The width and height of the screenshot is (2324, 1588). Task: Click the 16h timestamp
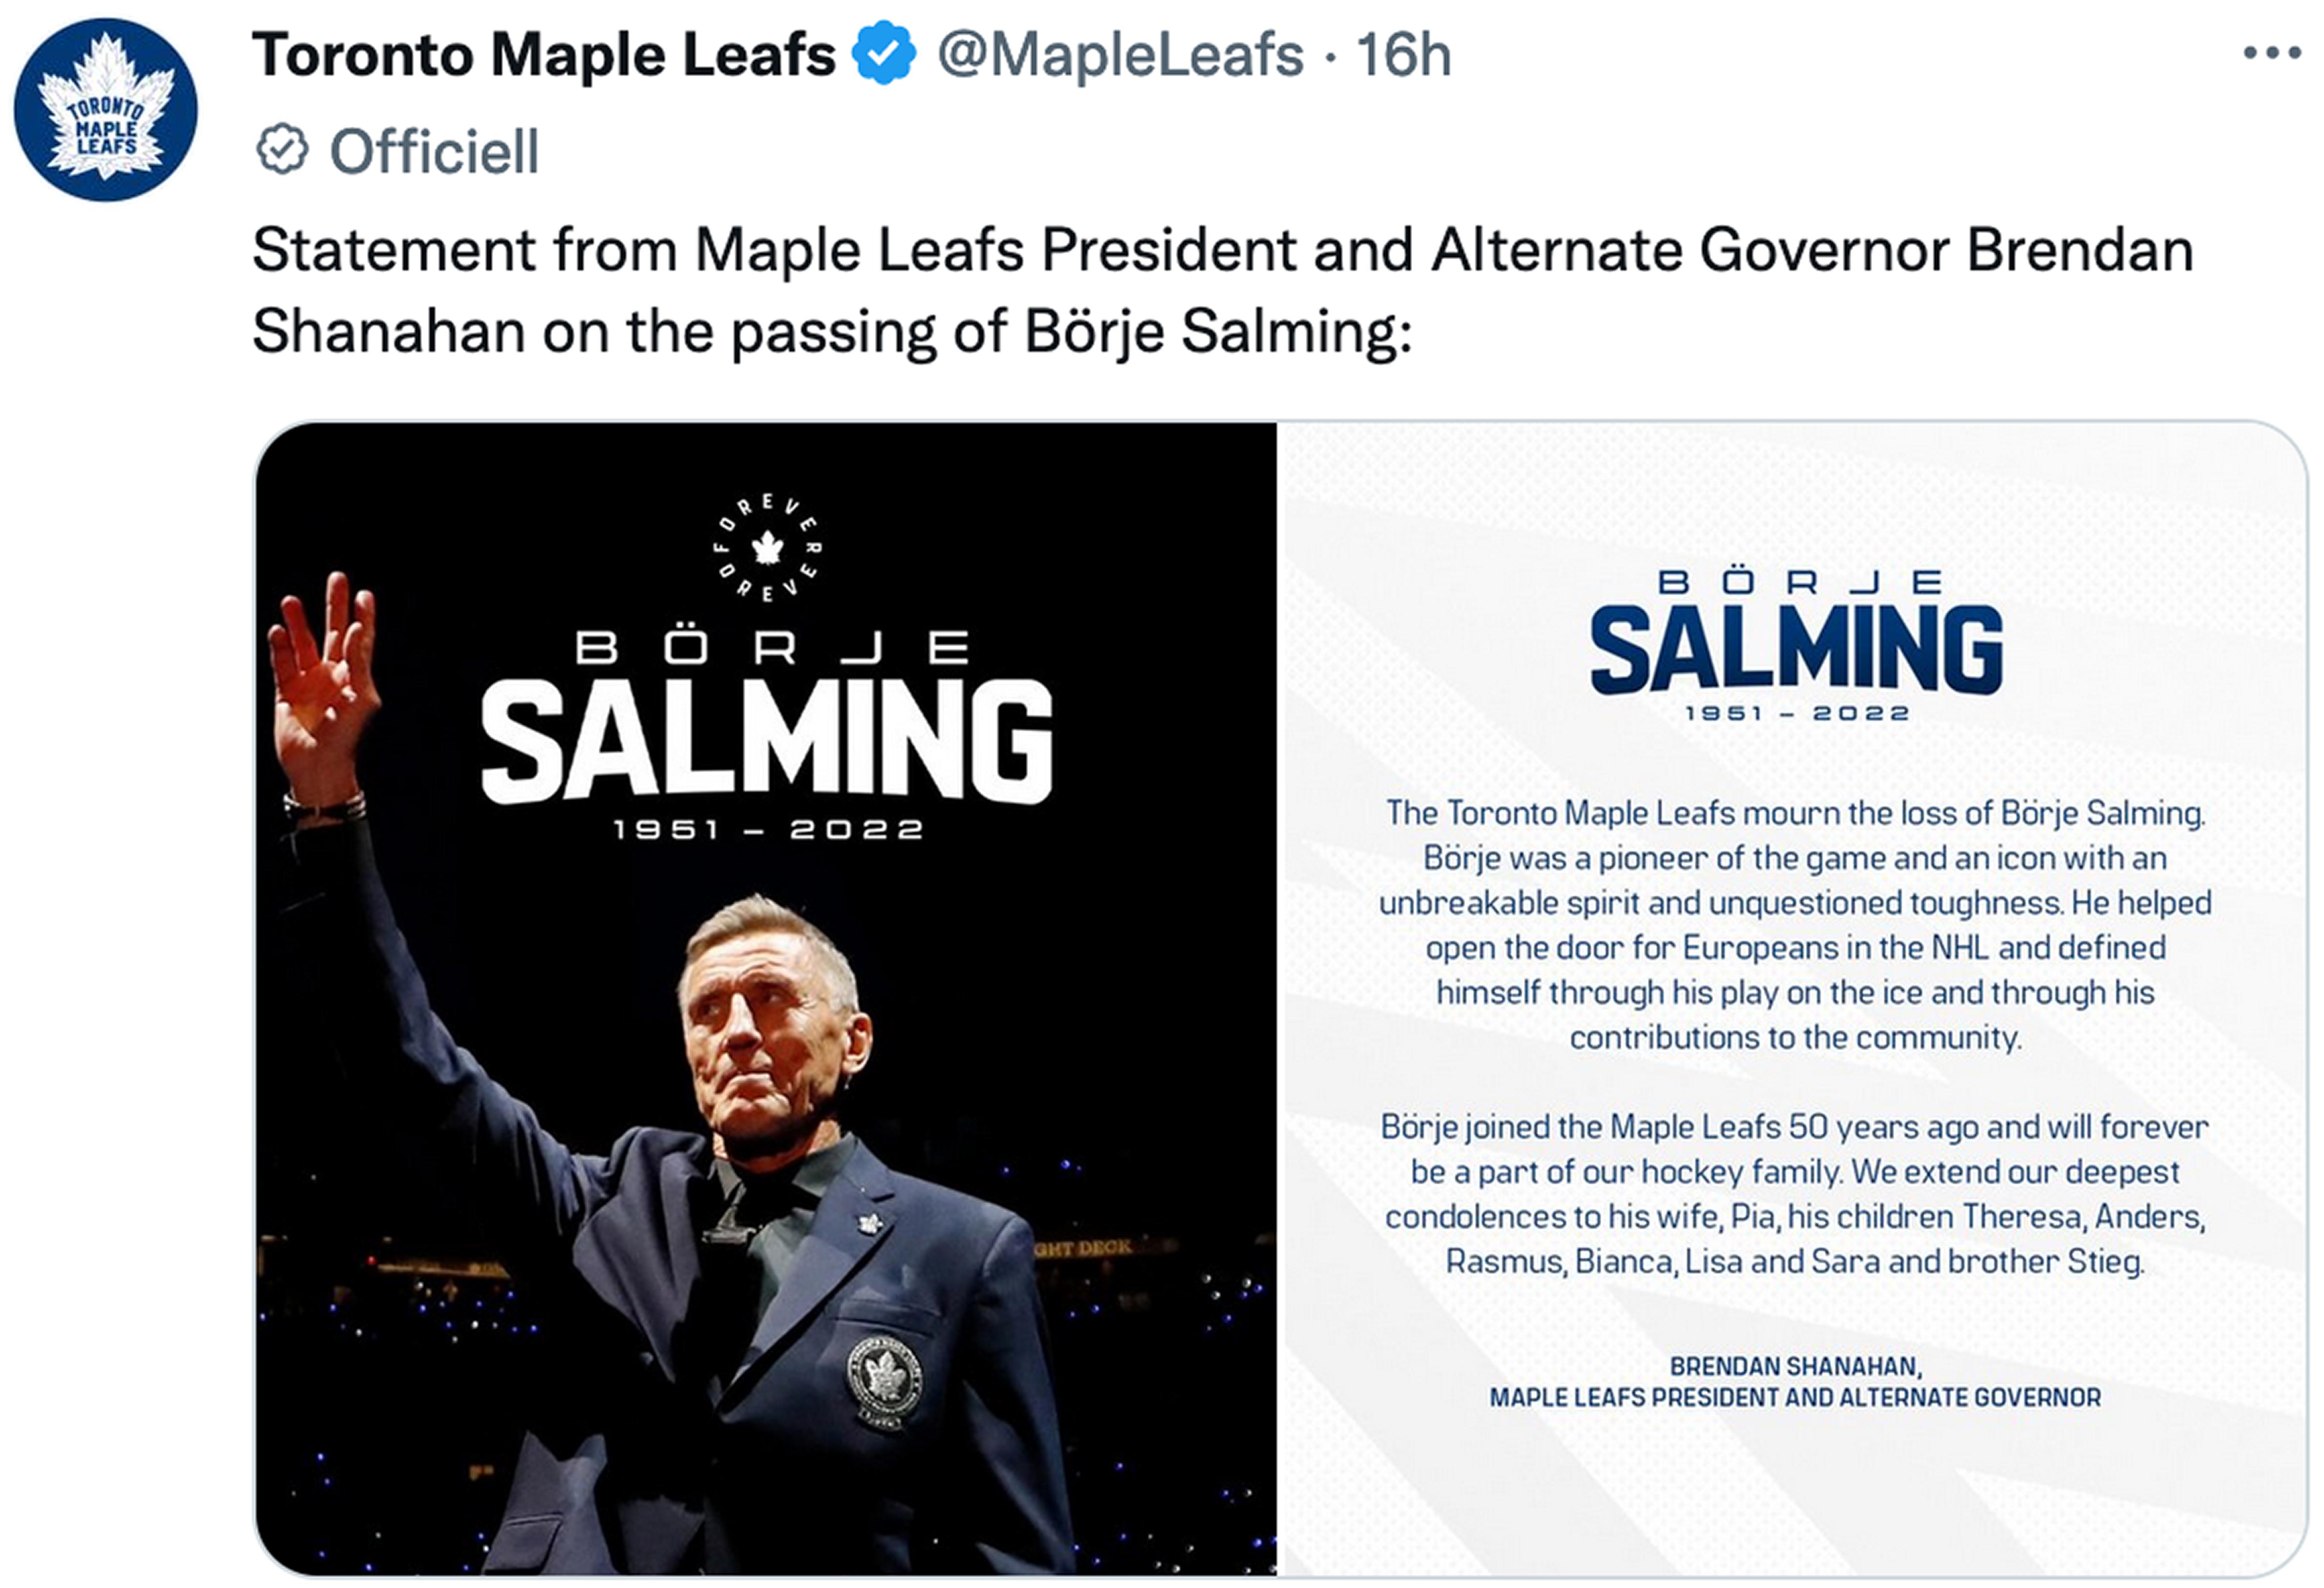click(x=1403, y=54)
